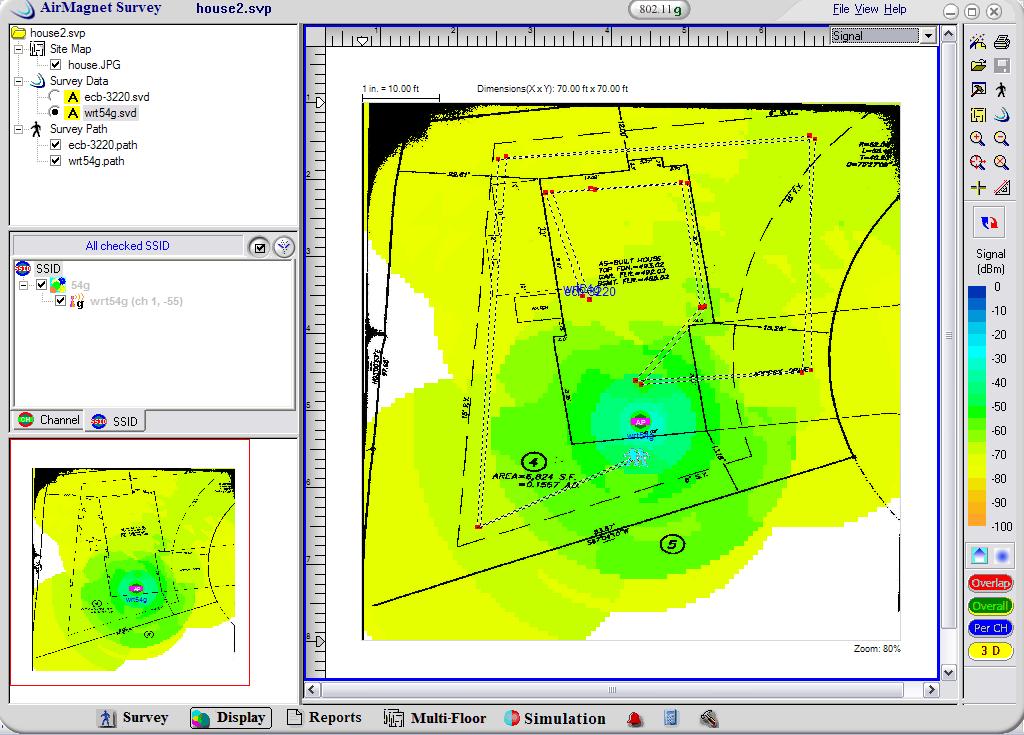1024x735 pixels.
Task: Click the zoom in magnifier icon
Action: (x=978, y=139)
